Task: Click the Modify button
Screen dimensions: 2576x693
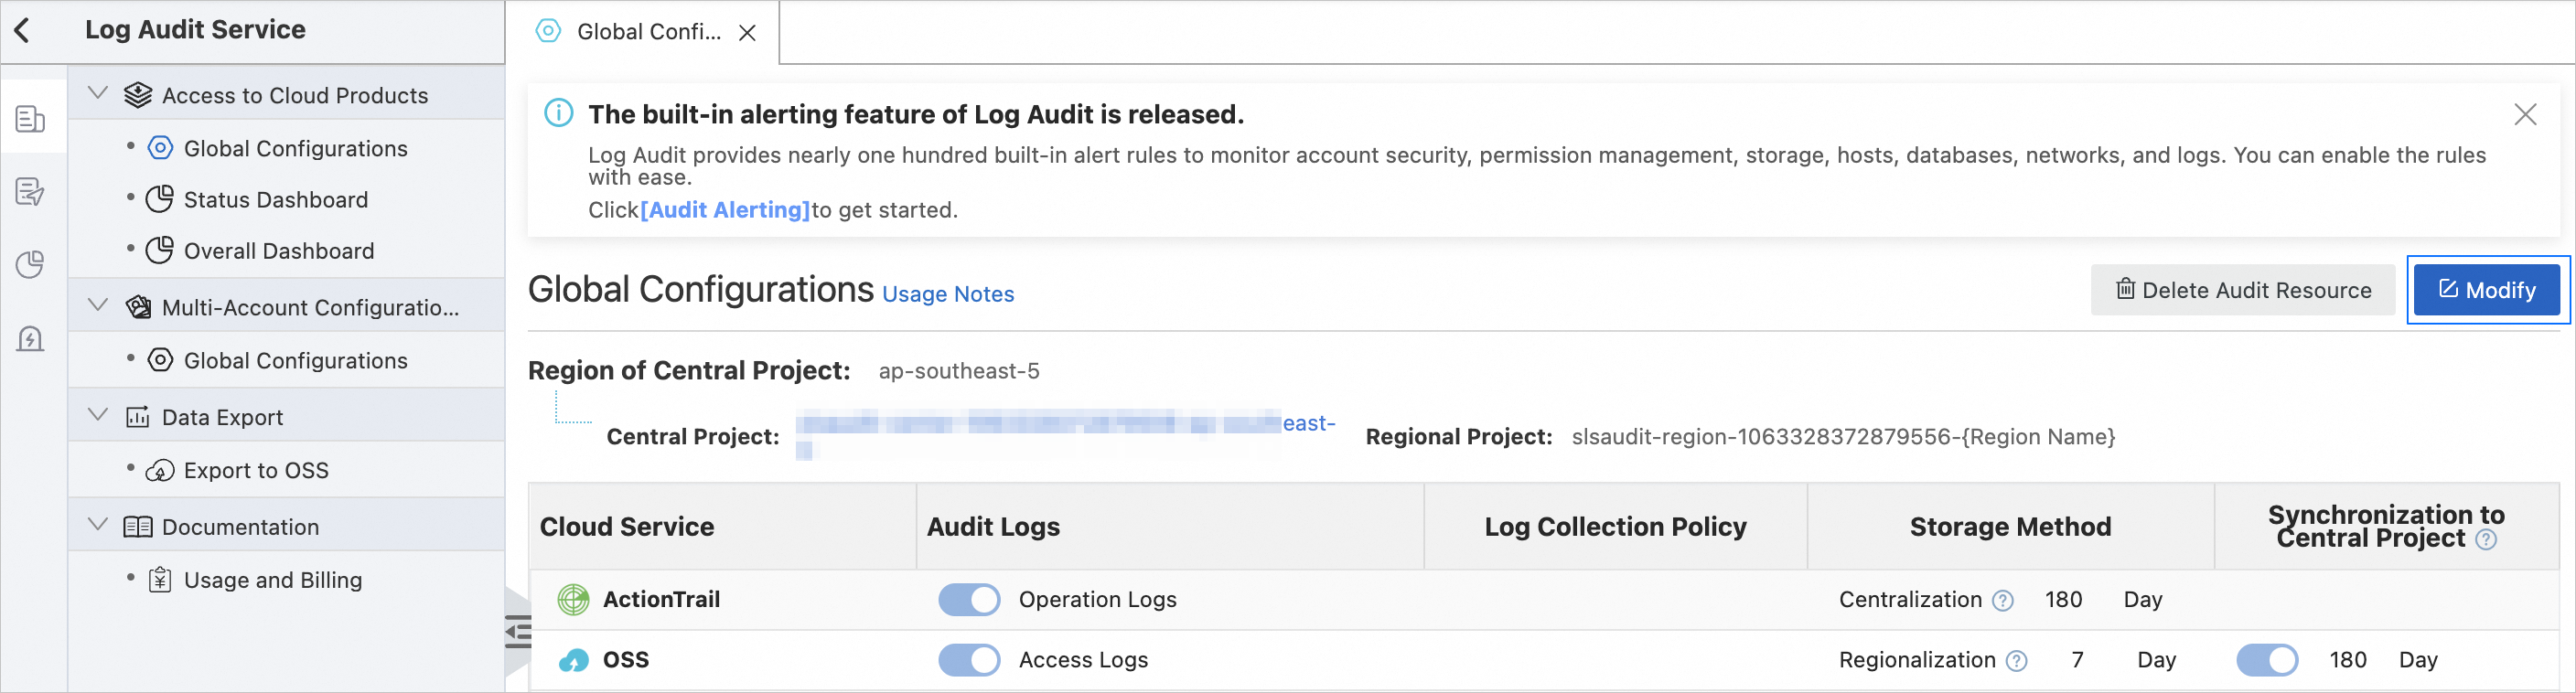Action: pyautogui.click(x=2486, y=290)
